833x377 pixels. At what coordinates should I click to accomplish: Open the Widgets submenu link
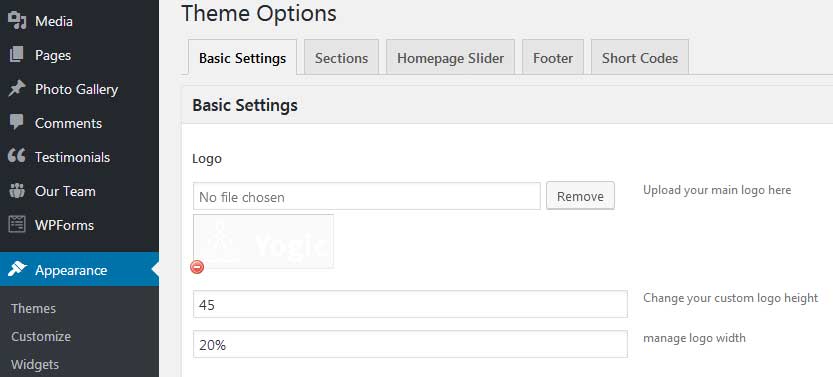(35, 365)
